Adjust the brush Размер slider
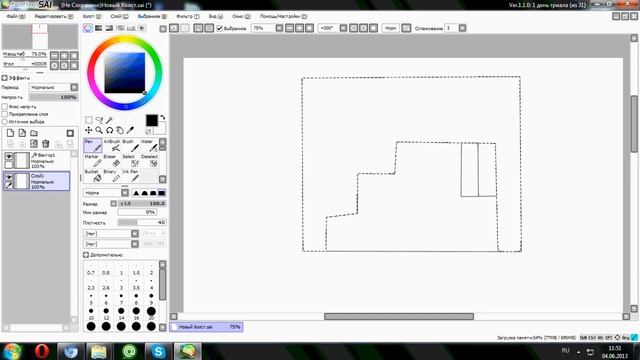The height and width of the screenshot is (360, 640). click(x=142, y=203)
